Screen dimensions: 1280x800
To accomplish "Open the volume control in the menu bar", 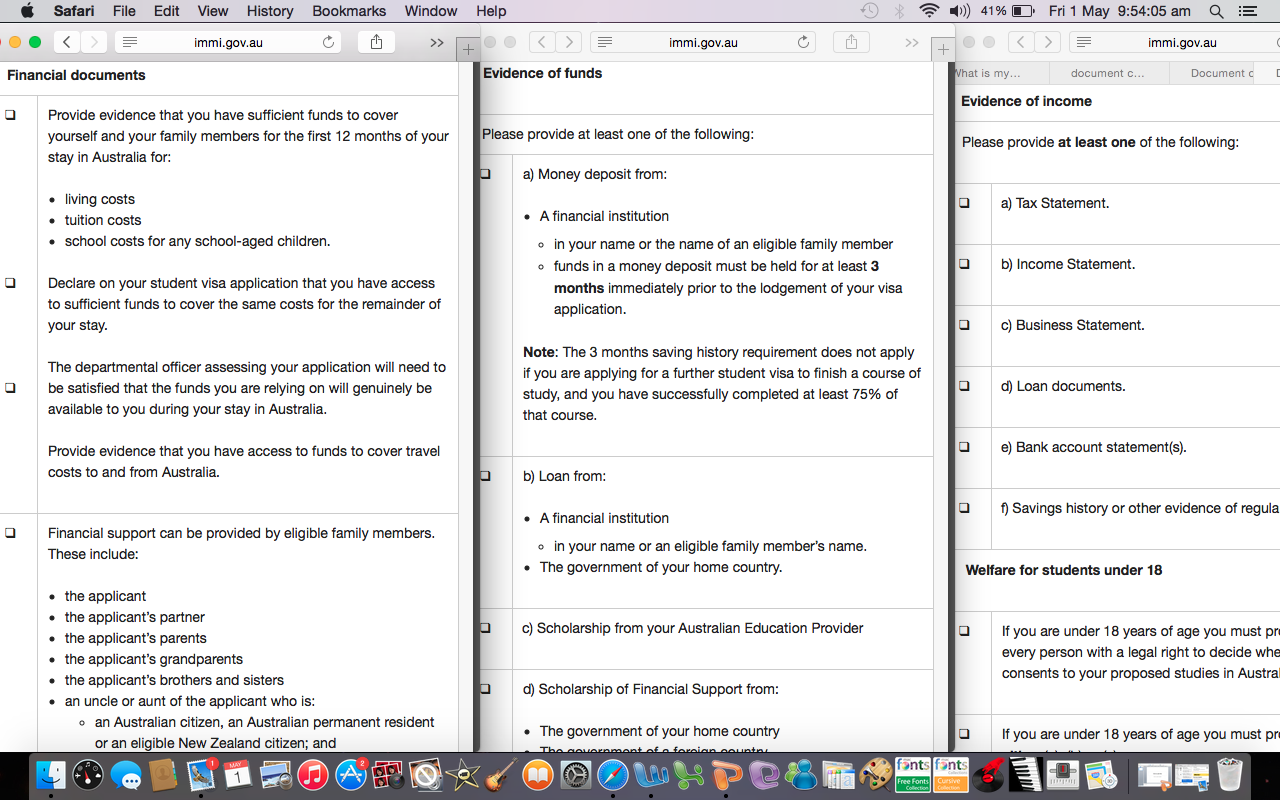I will pyautogui.click(x=959, y=11).
